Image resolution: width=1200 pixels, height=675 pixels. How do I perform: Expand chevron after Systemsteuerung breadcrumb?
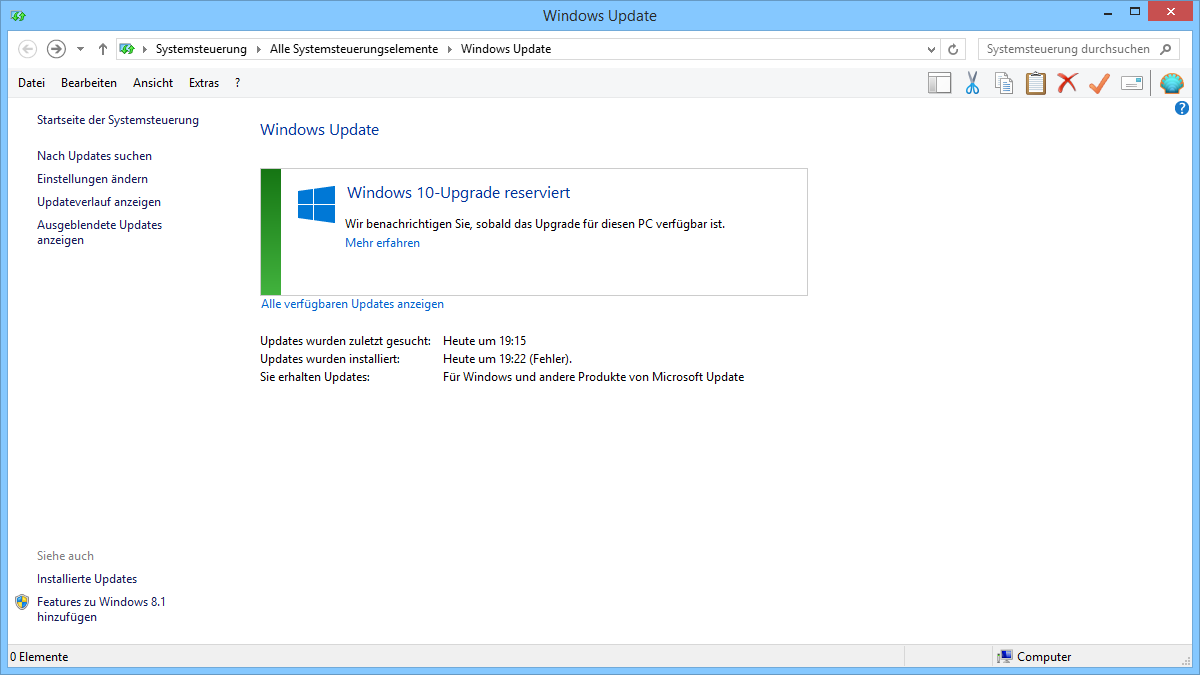point(258,49)
